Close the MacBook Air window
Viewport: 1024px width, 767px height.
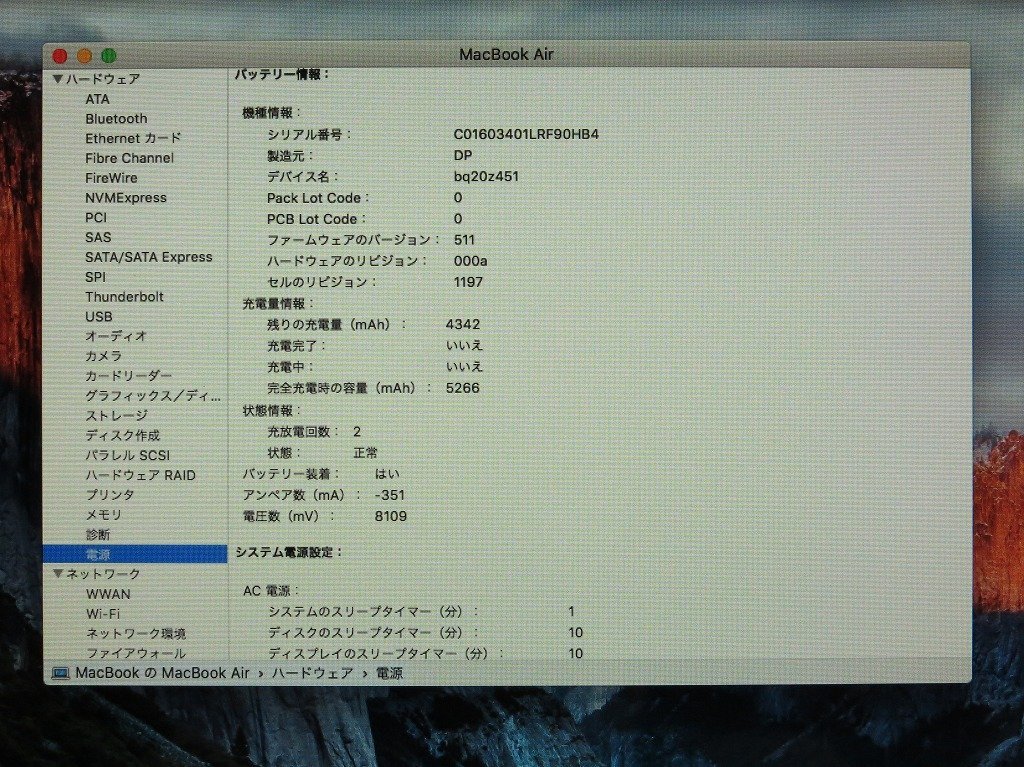tap(60, 56)
